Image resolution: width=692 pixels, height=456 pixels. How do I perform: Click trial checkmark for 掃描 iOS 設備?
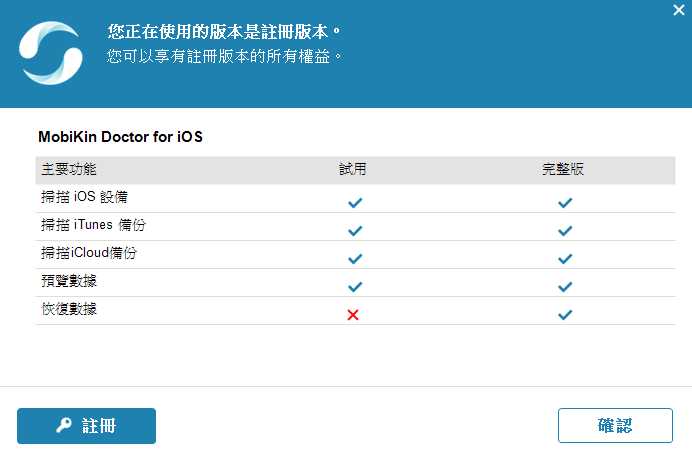click(x=353, y=202)
